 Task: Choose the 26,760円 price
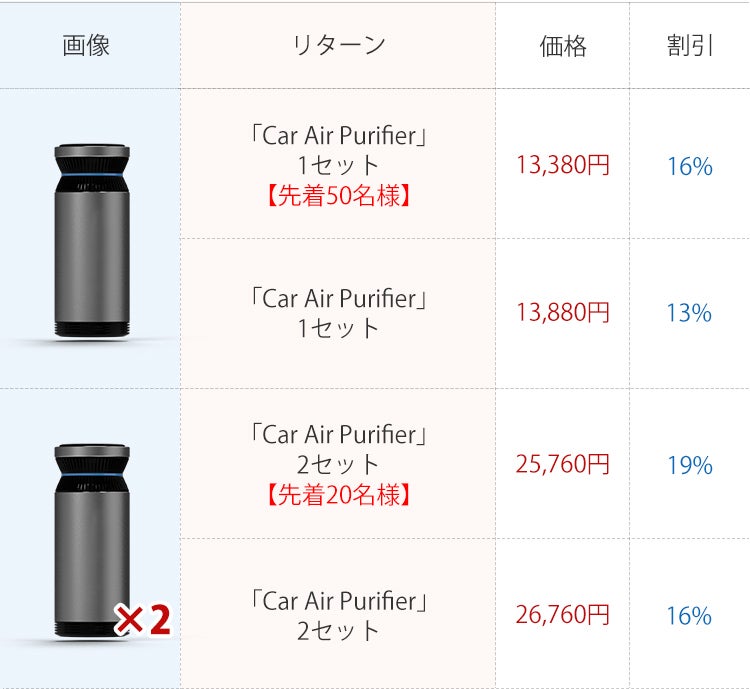click(x=562, y=614)
